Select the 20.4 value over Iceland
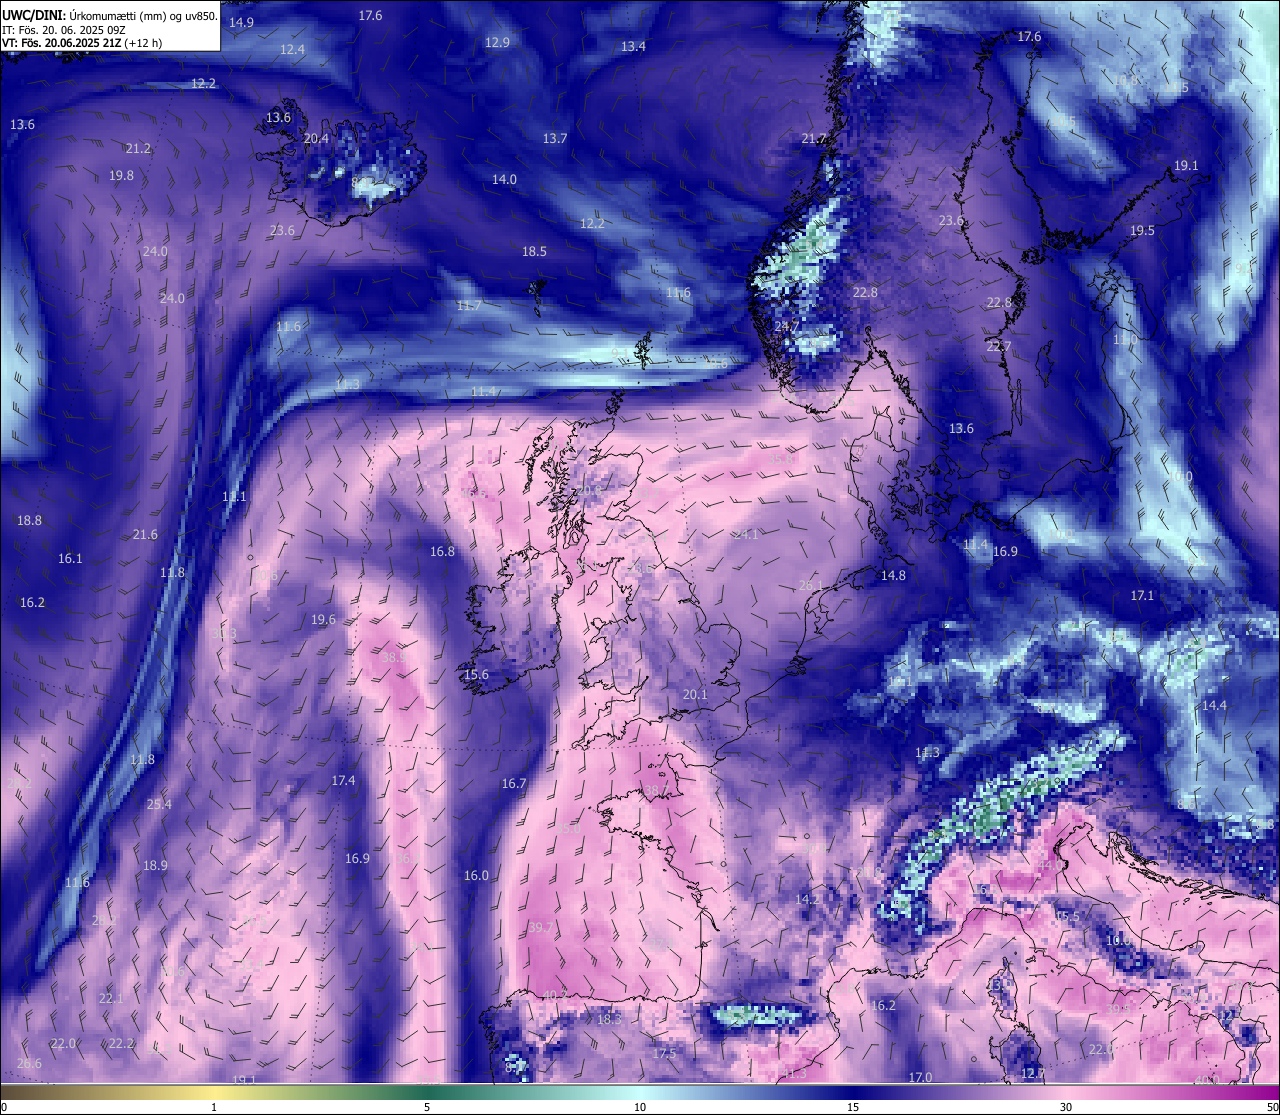 point(316,138)
